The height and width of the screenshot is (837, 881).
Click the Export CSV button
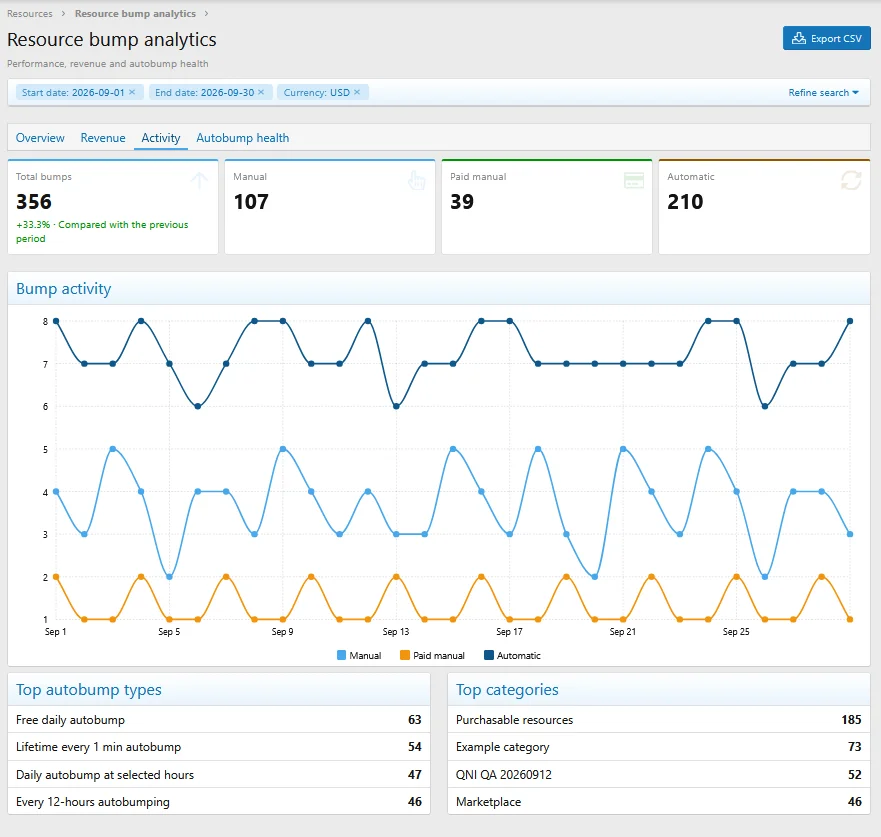[826, 38]
